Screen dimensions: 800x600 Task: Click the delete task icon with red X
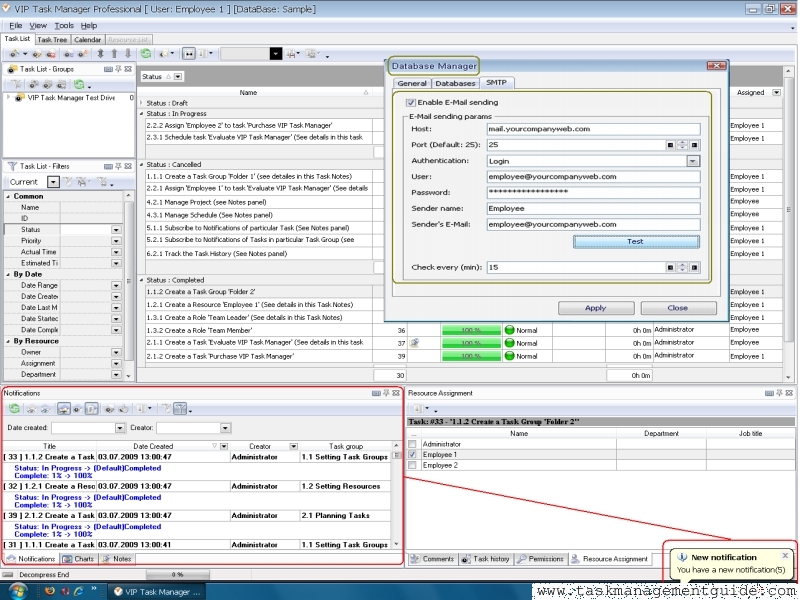pyautogui.click(x=51, y=54)
